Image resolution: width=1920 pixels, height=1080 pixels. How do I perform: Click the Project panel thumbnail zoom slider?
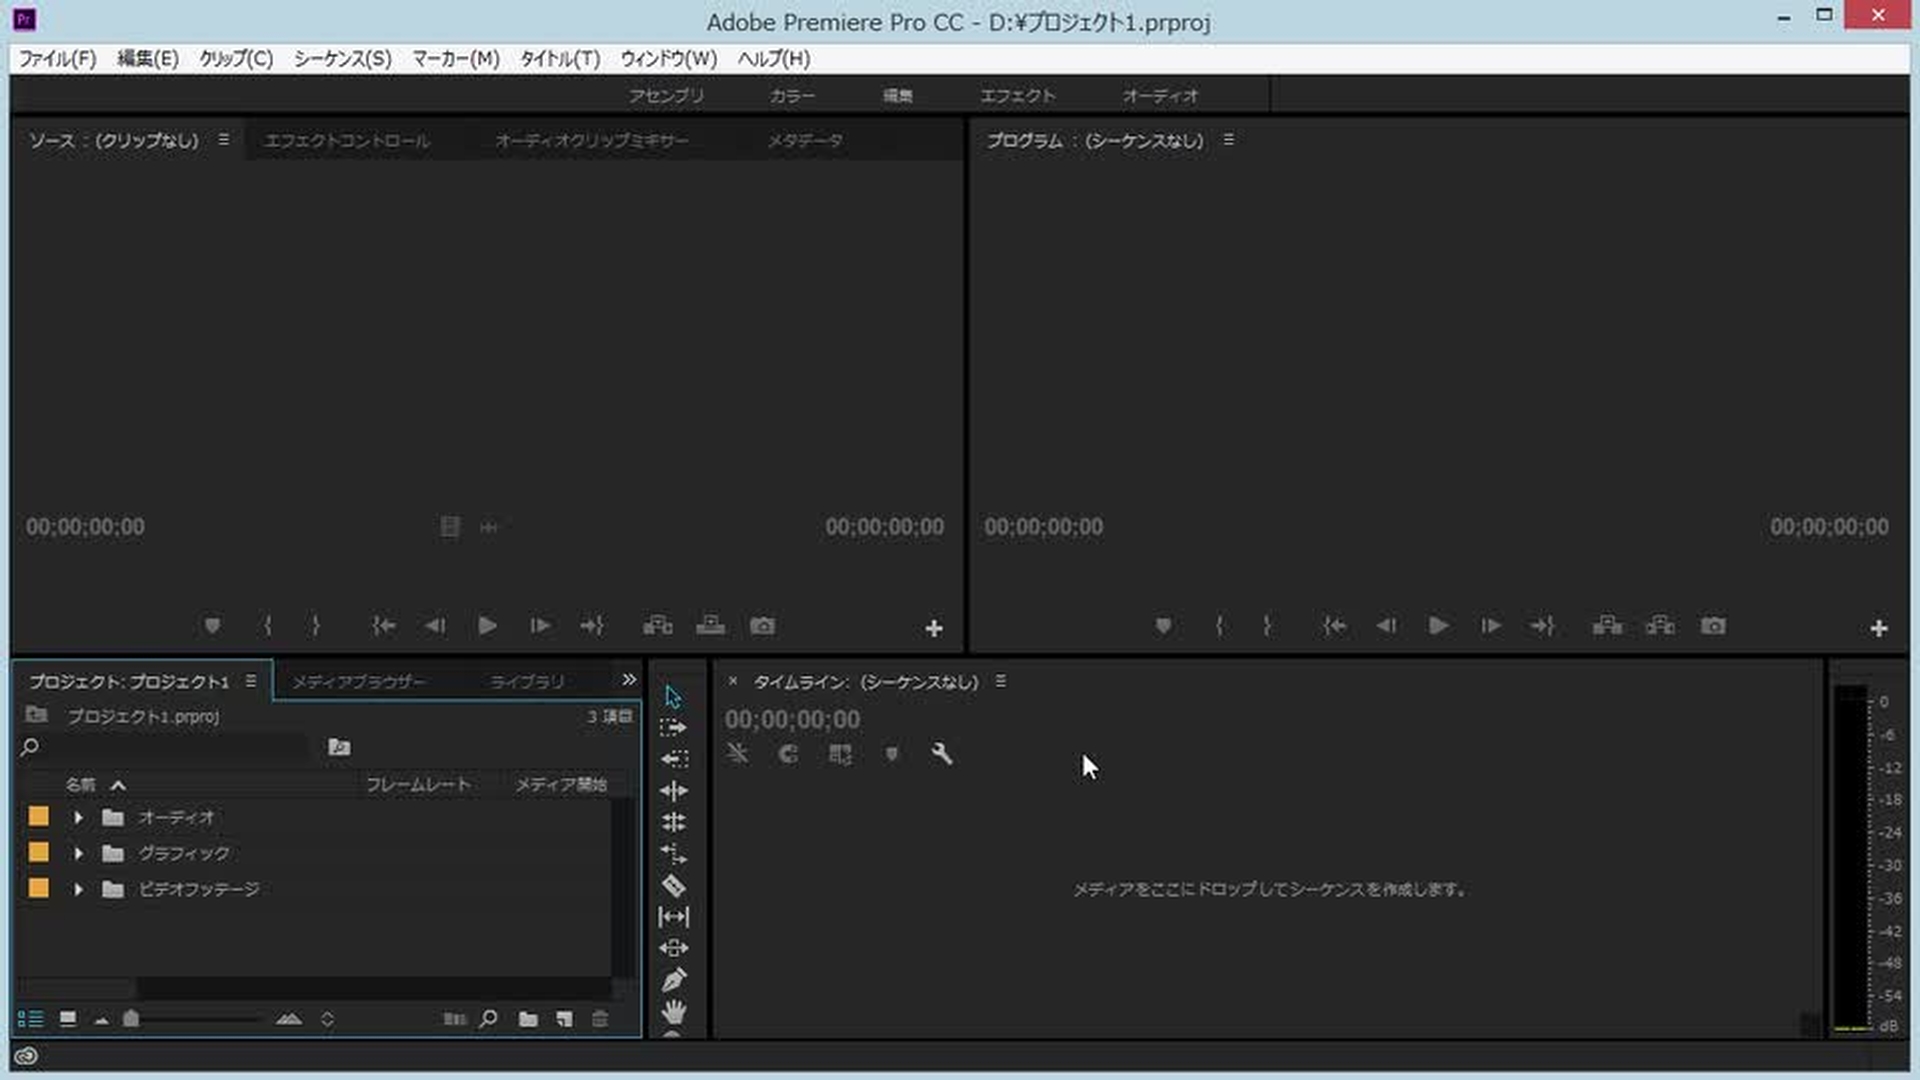[131, 1019]
